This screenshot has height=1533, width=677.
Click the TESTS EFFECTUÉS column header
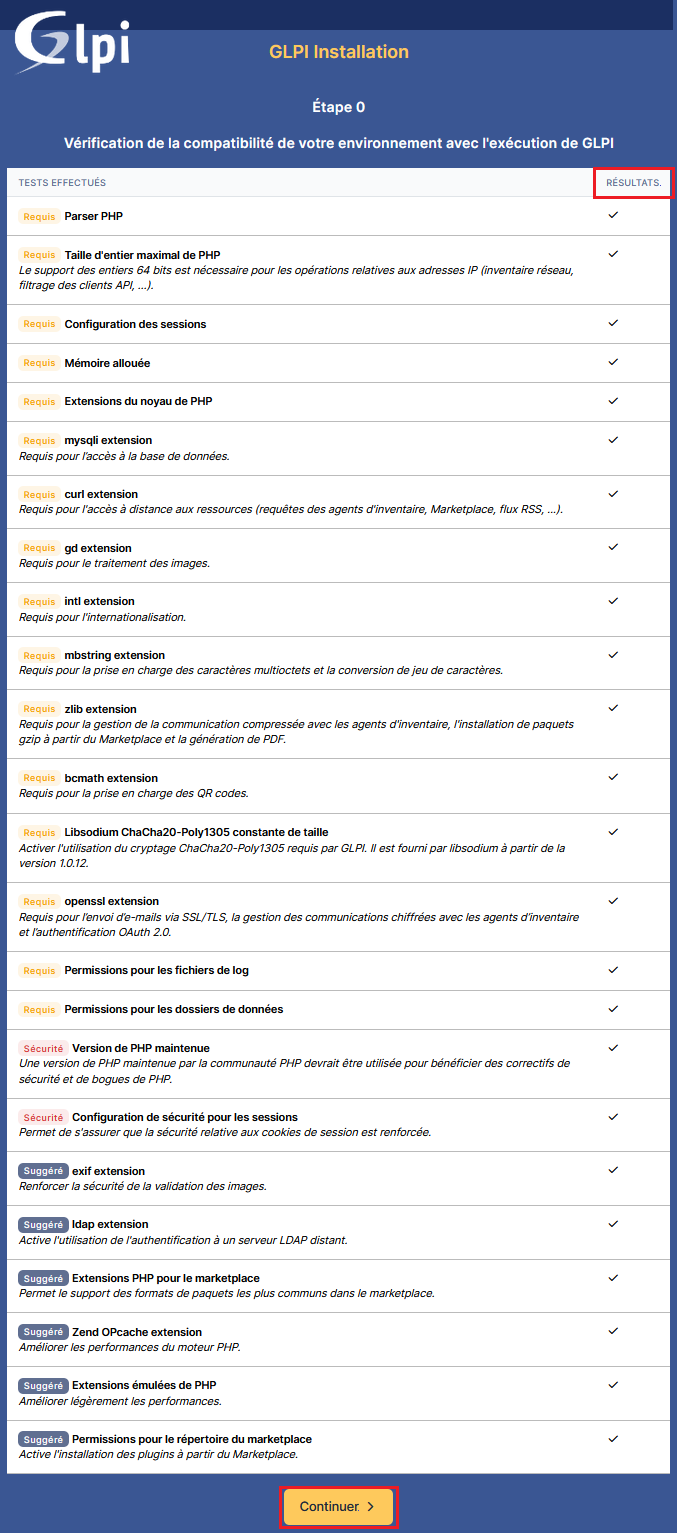(x=62, y=183)
